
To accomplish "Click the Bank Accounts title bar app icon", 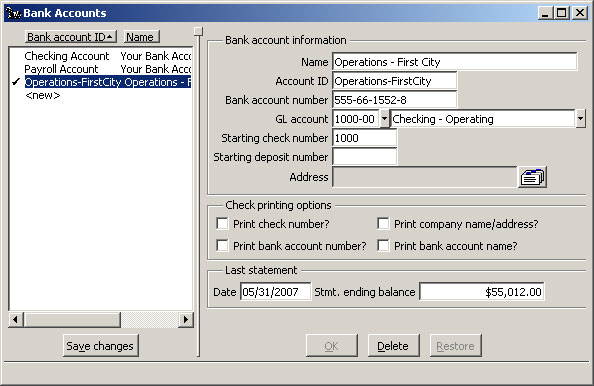I will point(13,13).
